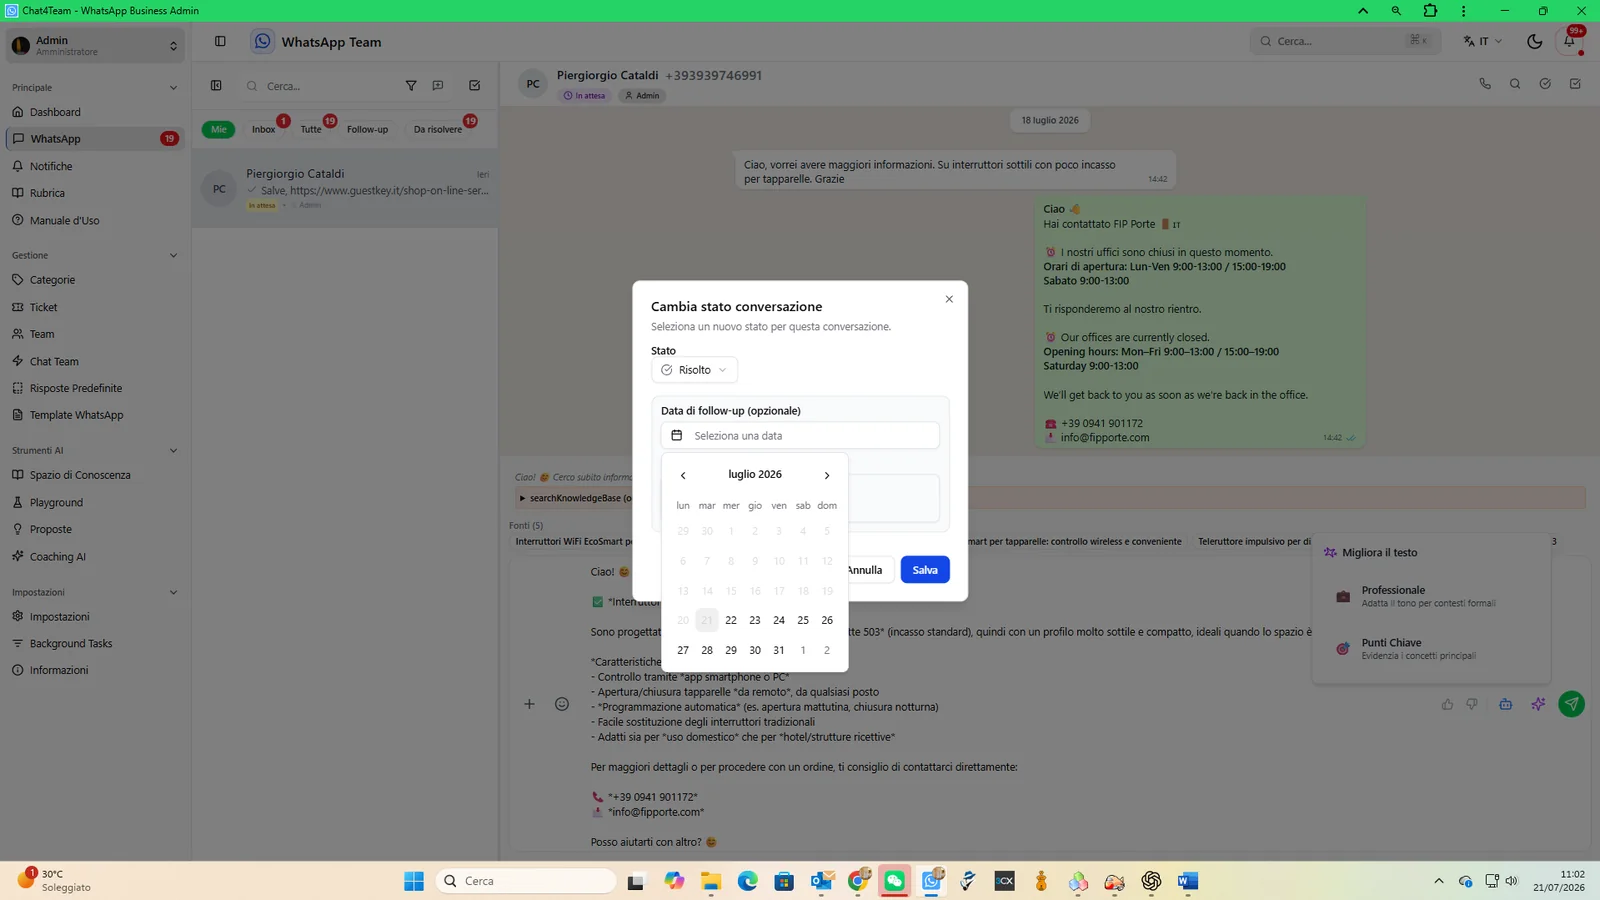Select the Inbox tab
The height and width of the screenshot is (900, 1600).
[264, 129]
